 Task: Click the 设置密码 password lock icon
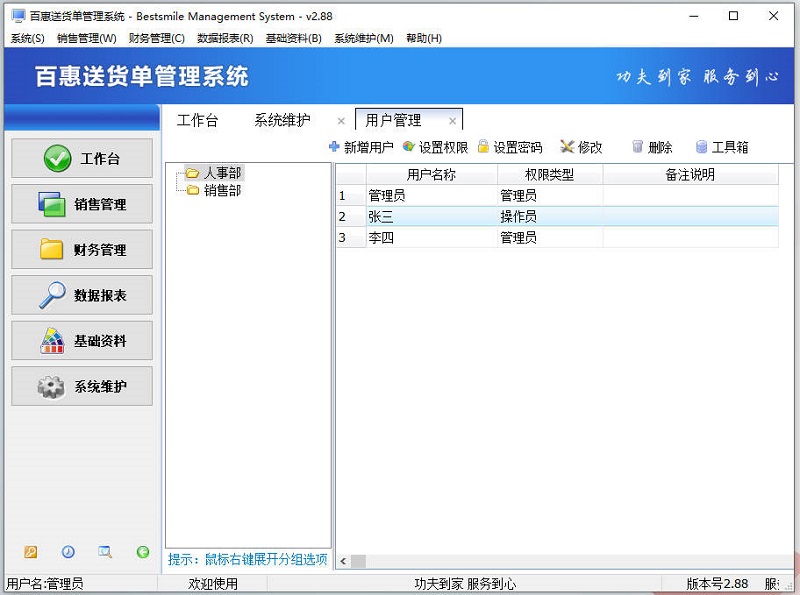486,146
